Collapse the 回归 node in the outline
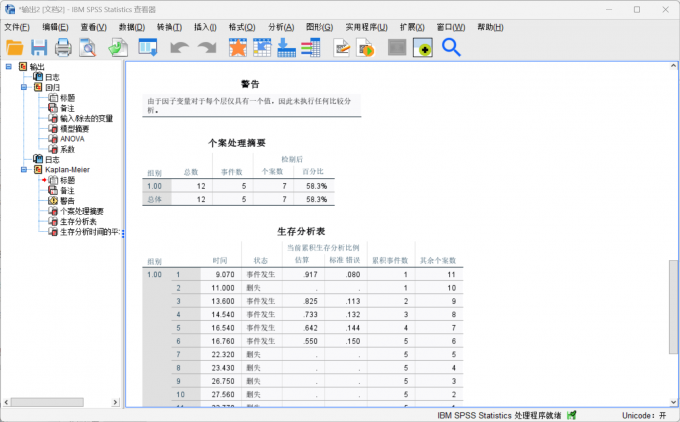680x422 pixels. point(24,87)
